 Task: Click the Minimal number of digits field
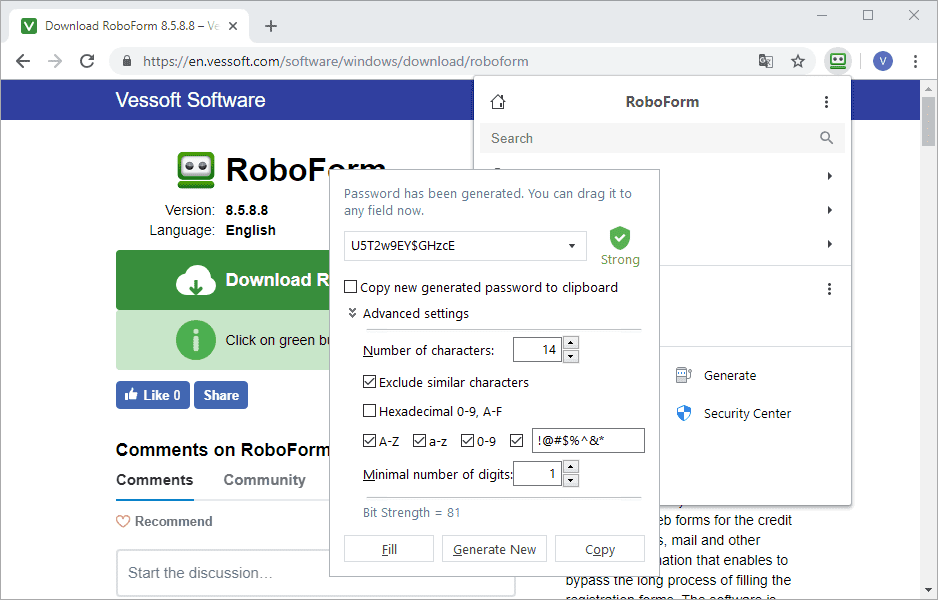pos(537,474)
